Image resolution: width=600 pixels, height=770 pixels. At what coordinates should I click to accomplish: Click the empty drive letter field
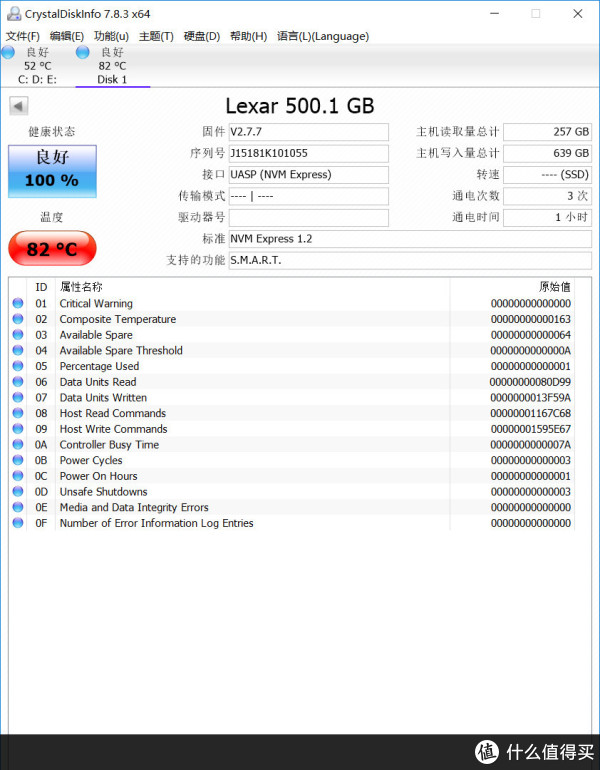(309, 218)
